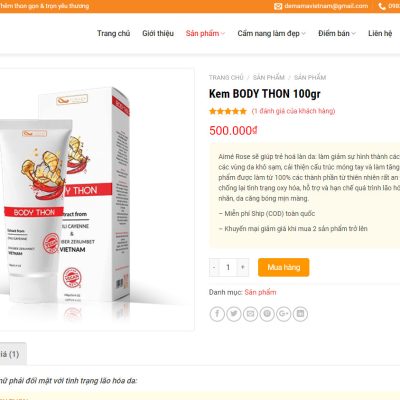Go to Trang chủ menu item
400x400 pixels.
coord(113,33)
